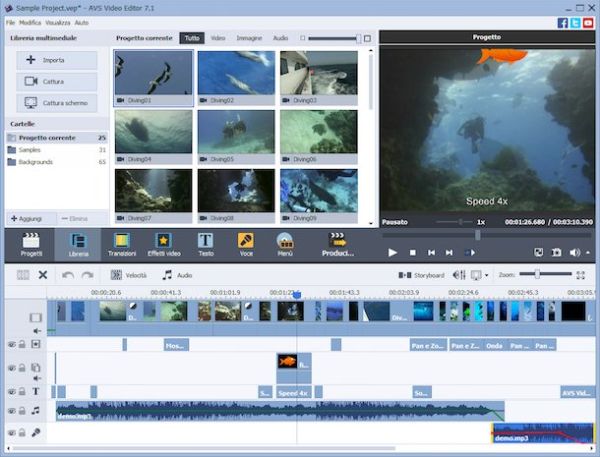Open the Audio settings in timeline toolbar

(x=177, y=275)
